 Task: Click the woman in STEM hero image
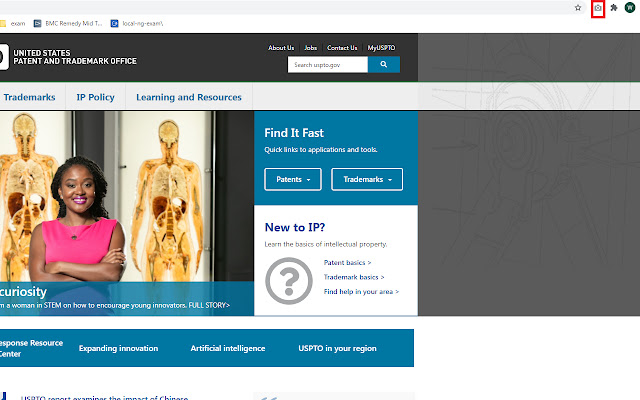pos(127,196)
